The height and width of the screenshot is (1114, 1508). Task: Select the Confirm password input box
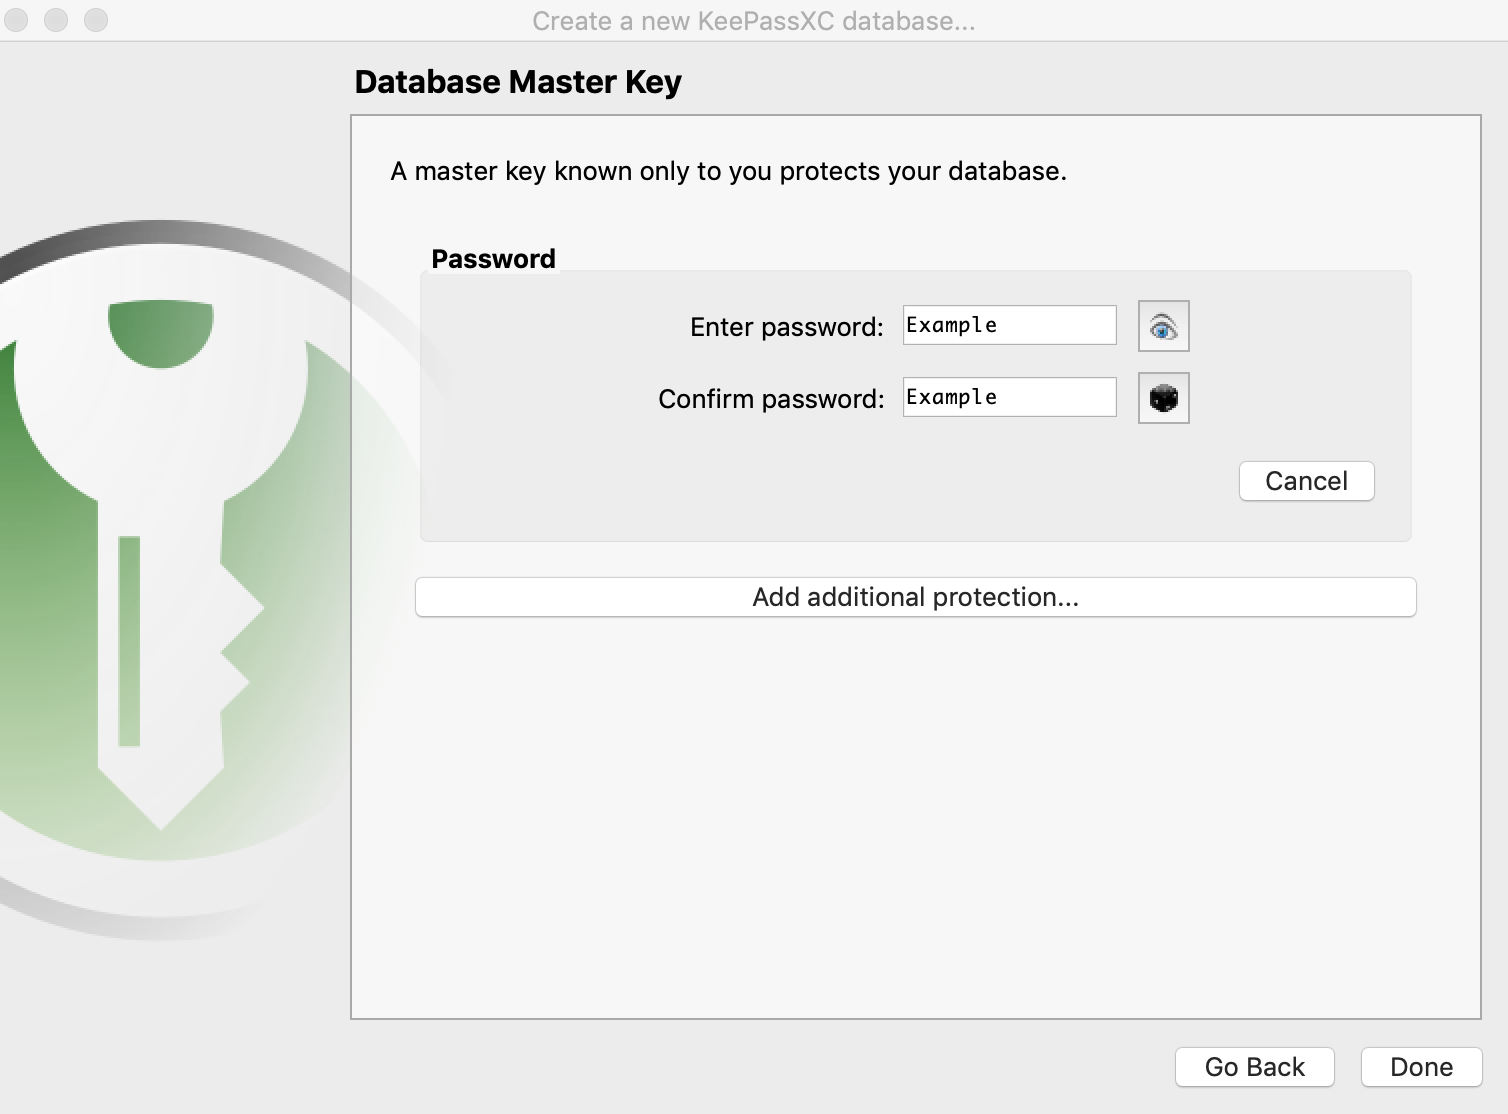[1008, 397]
